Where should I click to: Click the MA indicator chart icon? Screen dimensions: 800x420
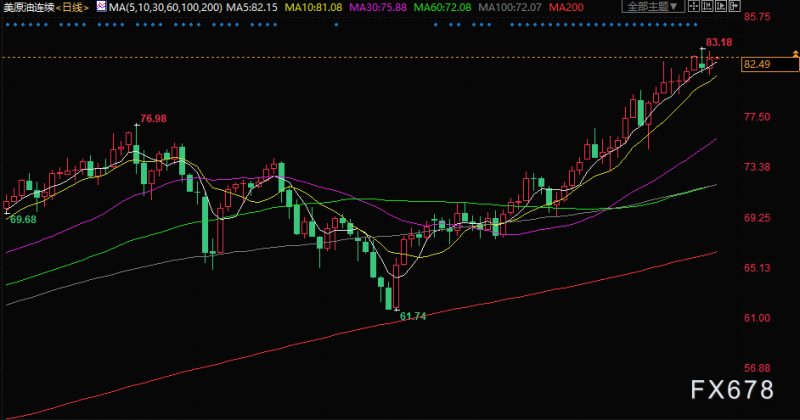[102, 7]
